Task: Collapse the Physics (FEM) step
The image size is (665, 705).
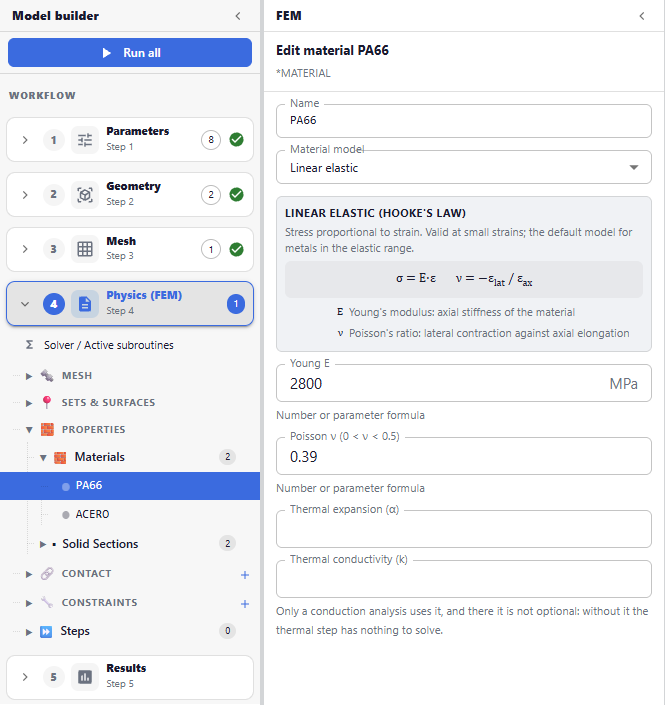Action: click(x=25, y=304)
